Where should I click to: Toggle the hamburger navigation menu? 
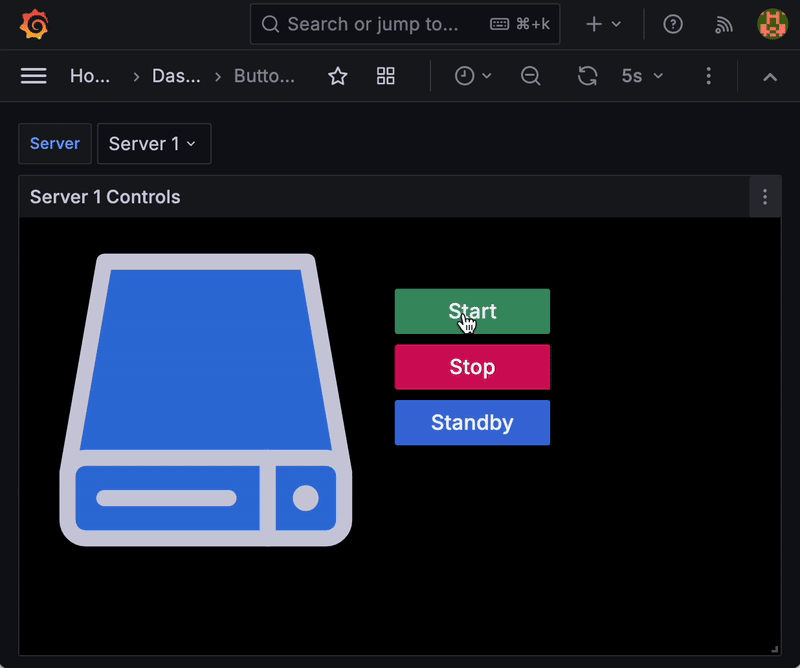[x=34, y=76]
